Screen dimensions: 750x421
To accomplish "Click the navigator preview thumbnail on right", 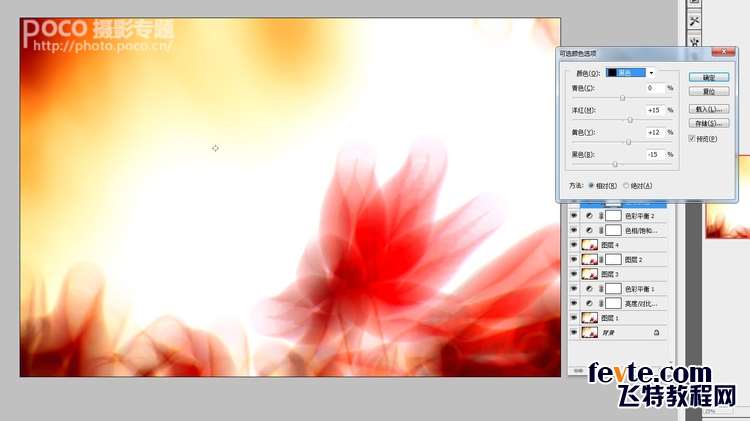I will click(728, 197).
